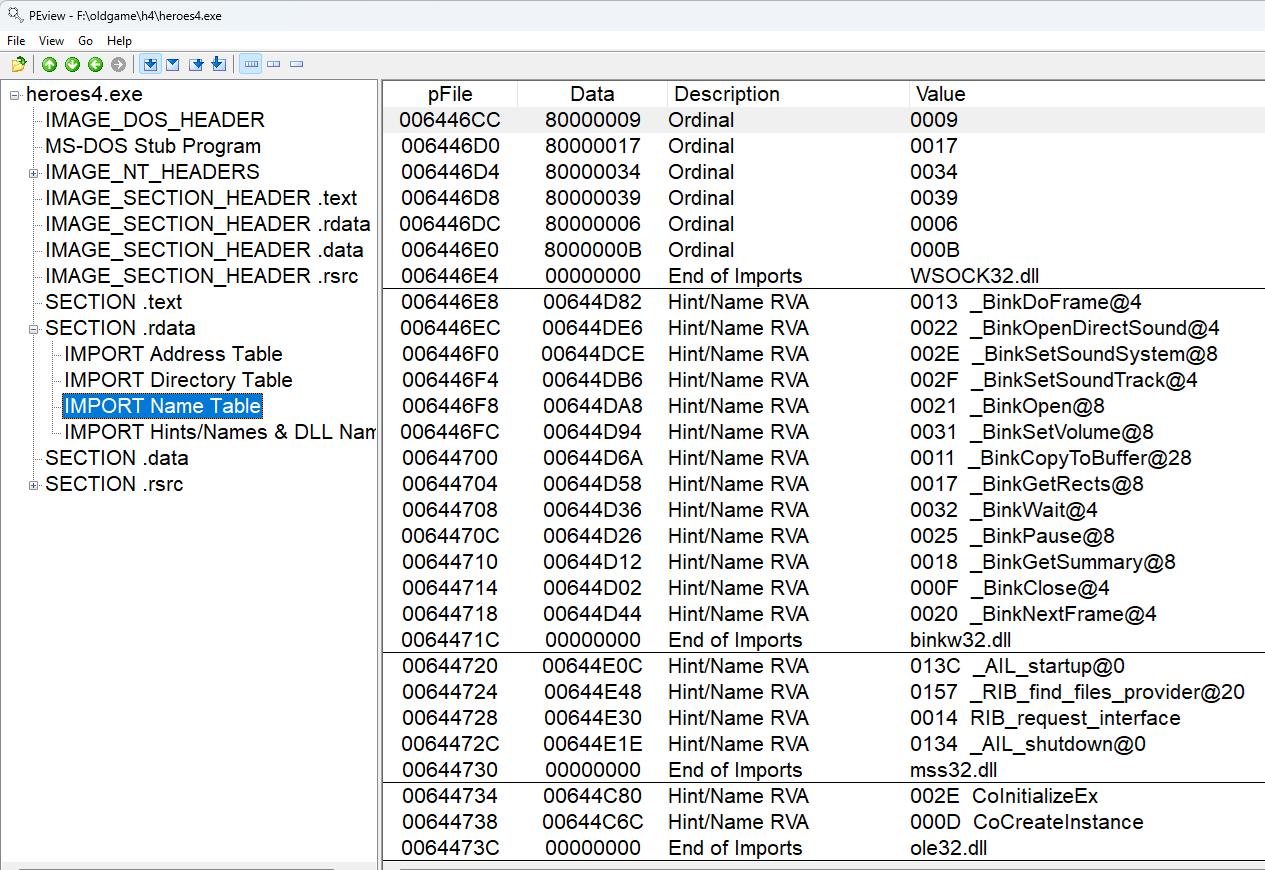Click the ole32.dll value

[950, 848]
